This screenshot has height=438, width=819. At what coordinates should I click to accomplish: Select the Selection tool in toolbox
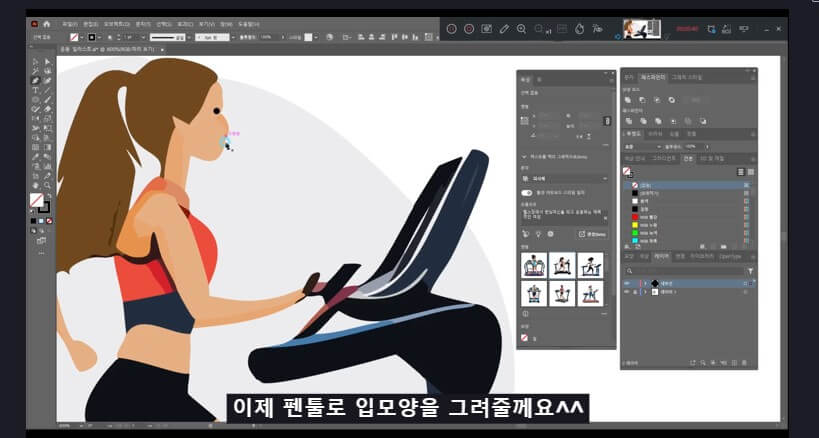[36, 62]
